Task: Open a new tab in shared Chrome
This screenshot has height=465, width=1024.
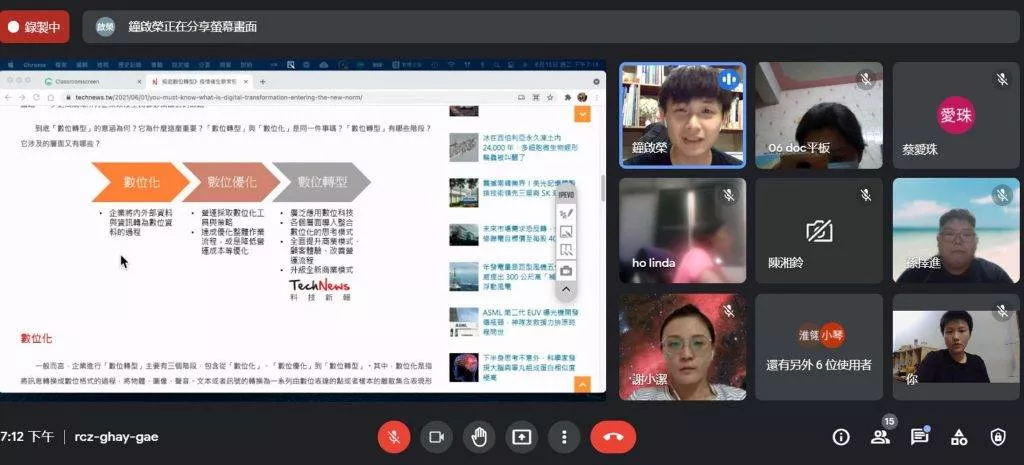Action: click(x=263, y=82)
